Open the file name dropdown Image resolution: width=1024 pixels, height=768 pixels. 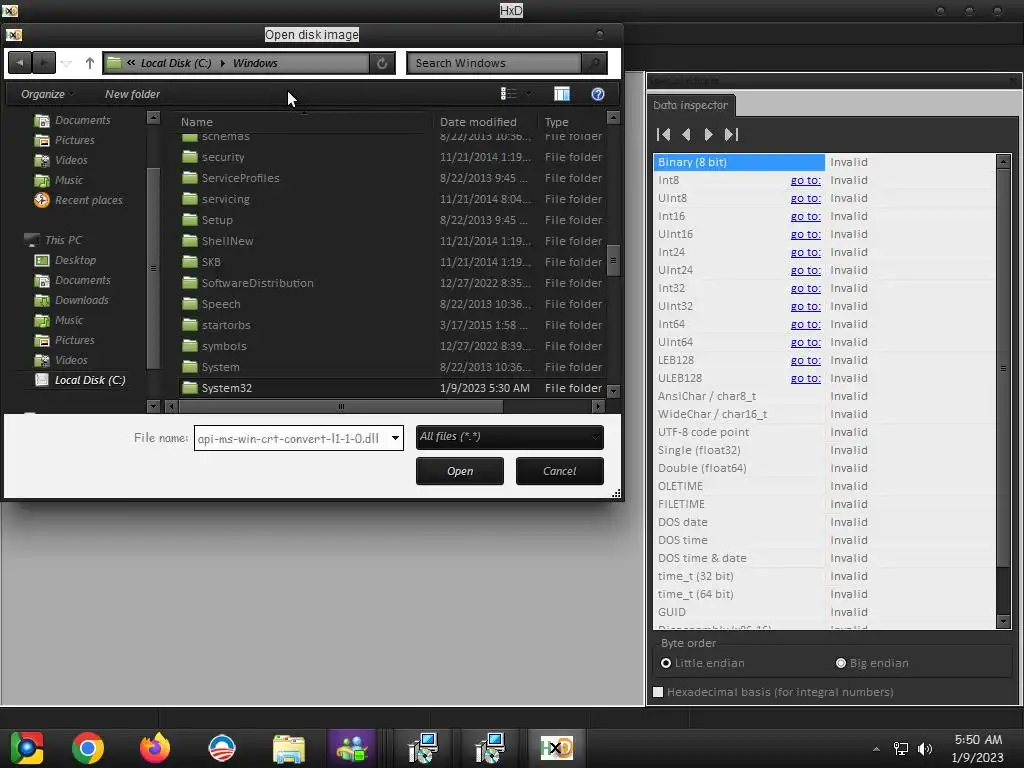(395, 438)
